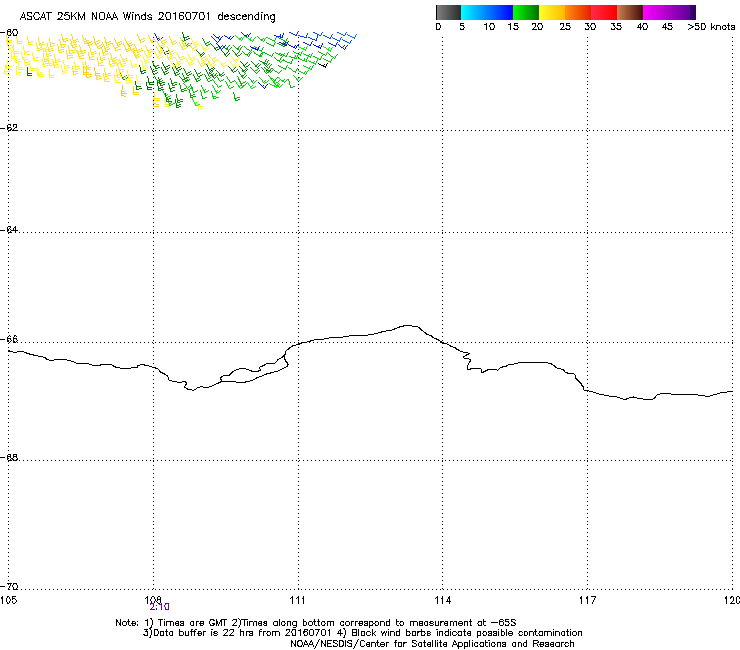
Task: Click the ASCAT 25KM NOAA Winds title
Action: [x=147, y=17]
